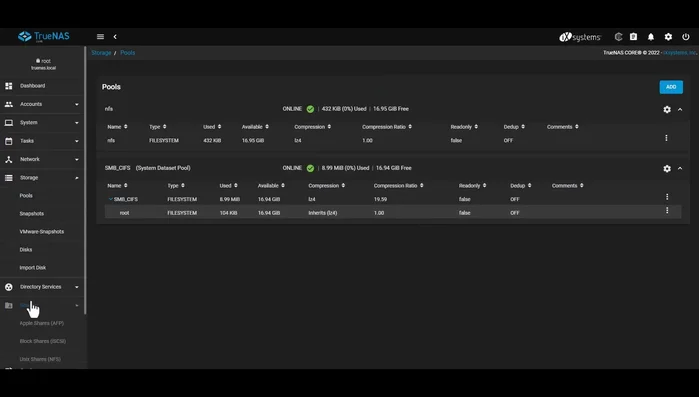Viewport: 699px width, 397px height.
Task: Click Pools breadcrumb link
Action: pyautogui.click(x=127, y=53)
